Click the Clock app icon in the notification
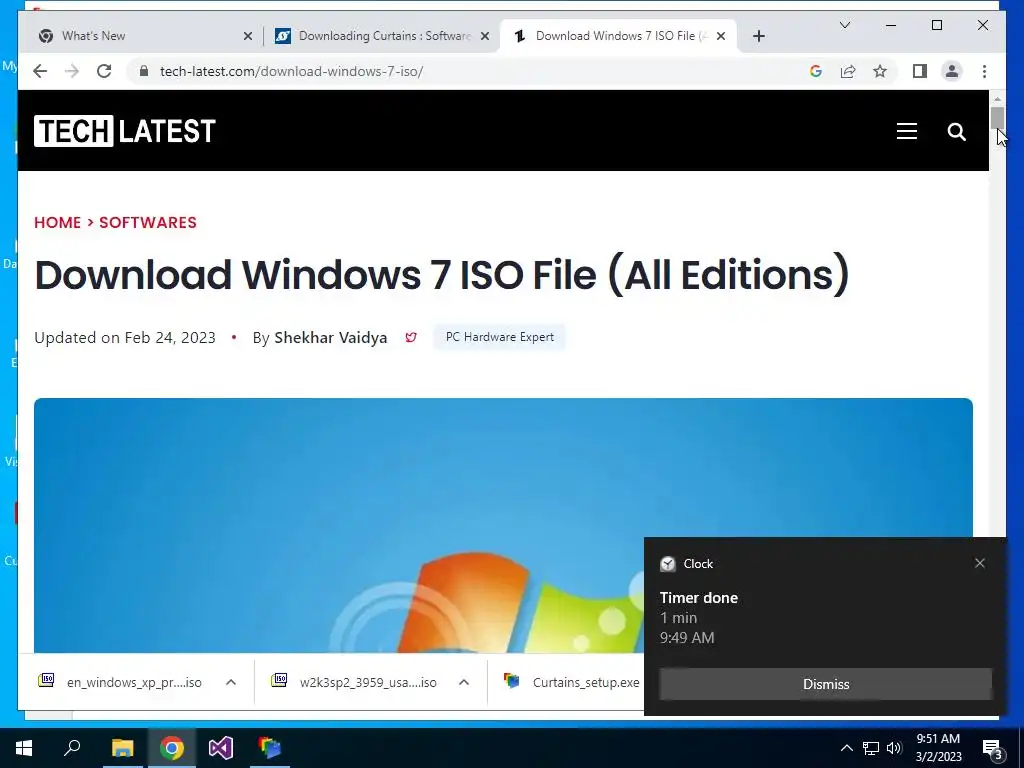 coord(667,564)
